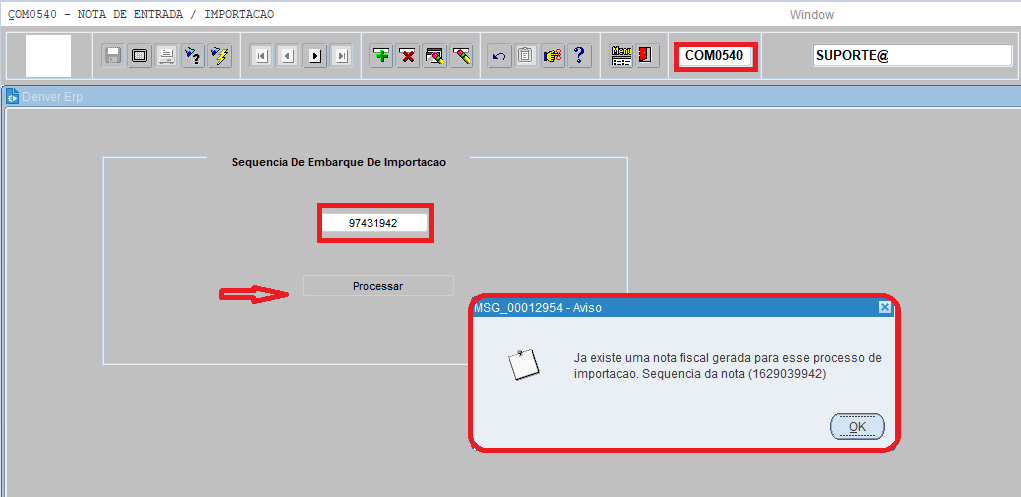Image resolution: width=1021 pixels, height=497 pixels.
Task: Jump to the last record
Action: (x=341, y=56)
